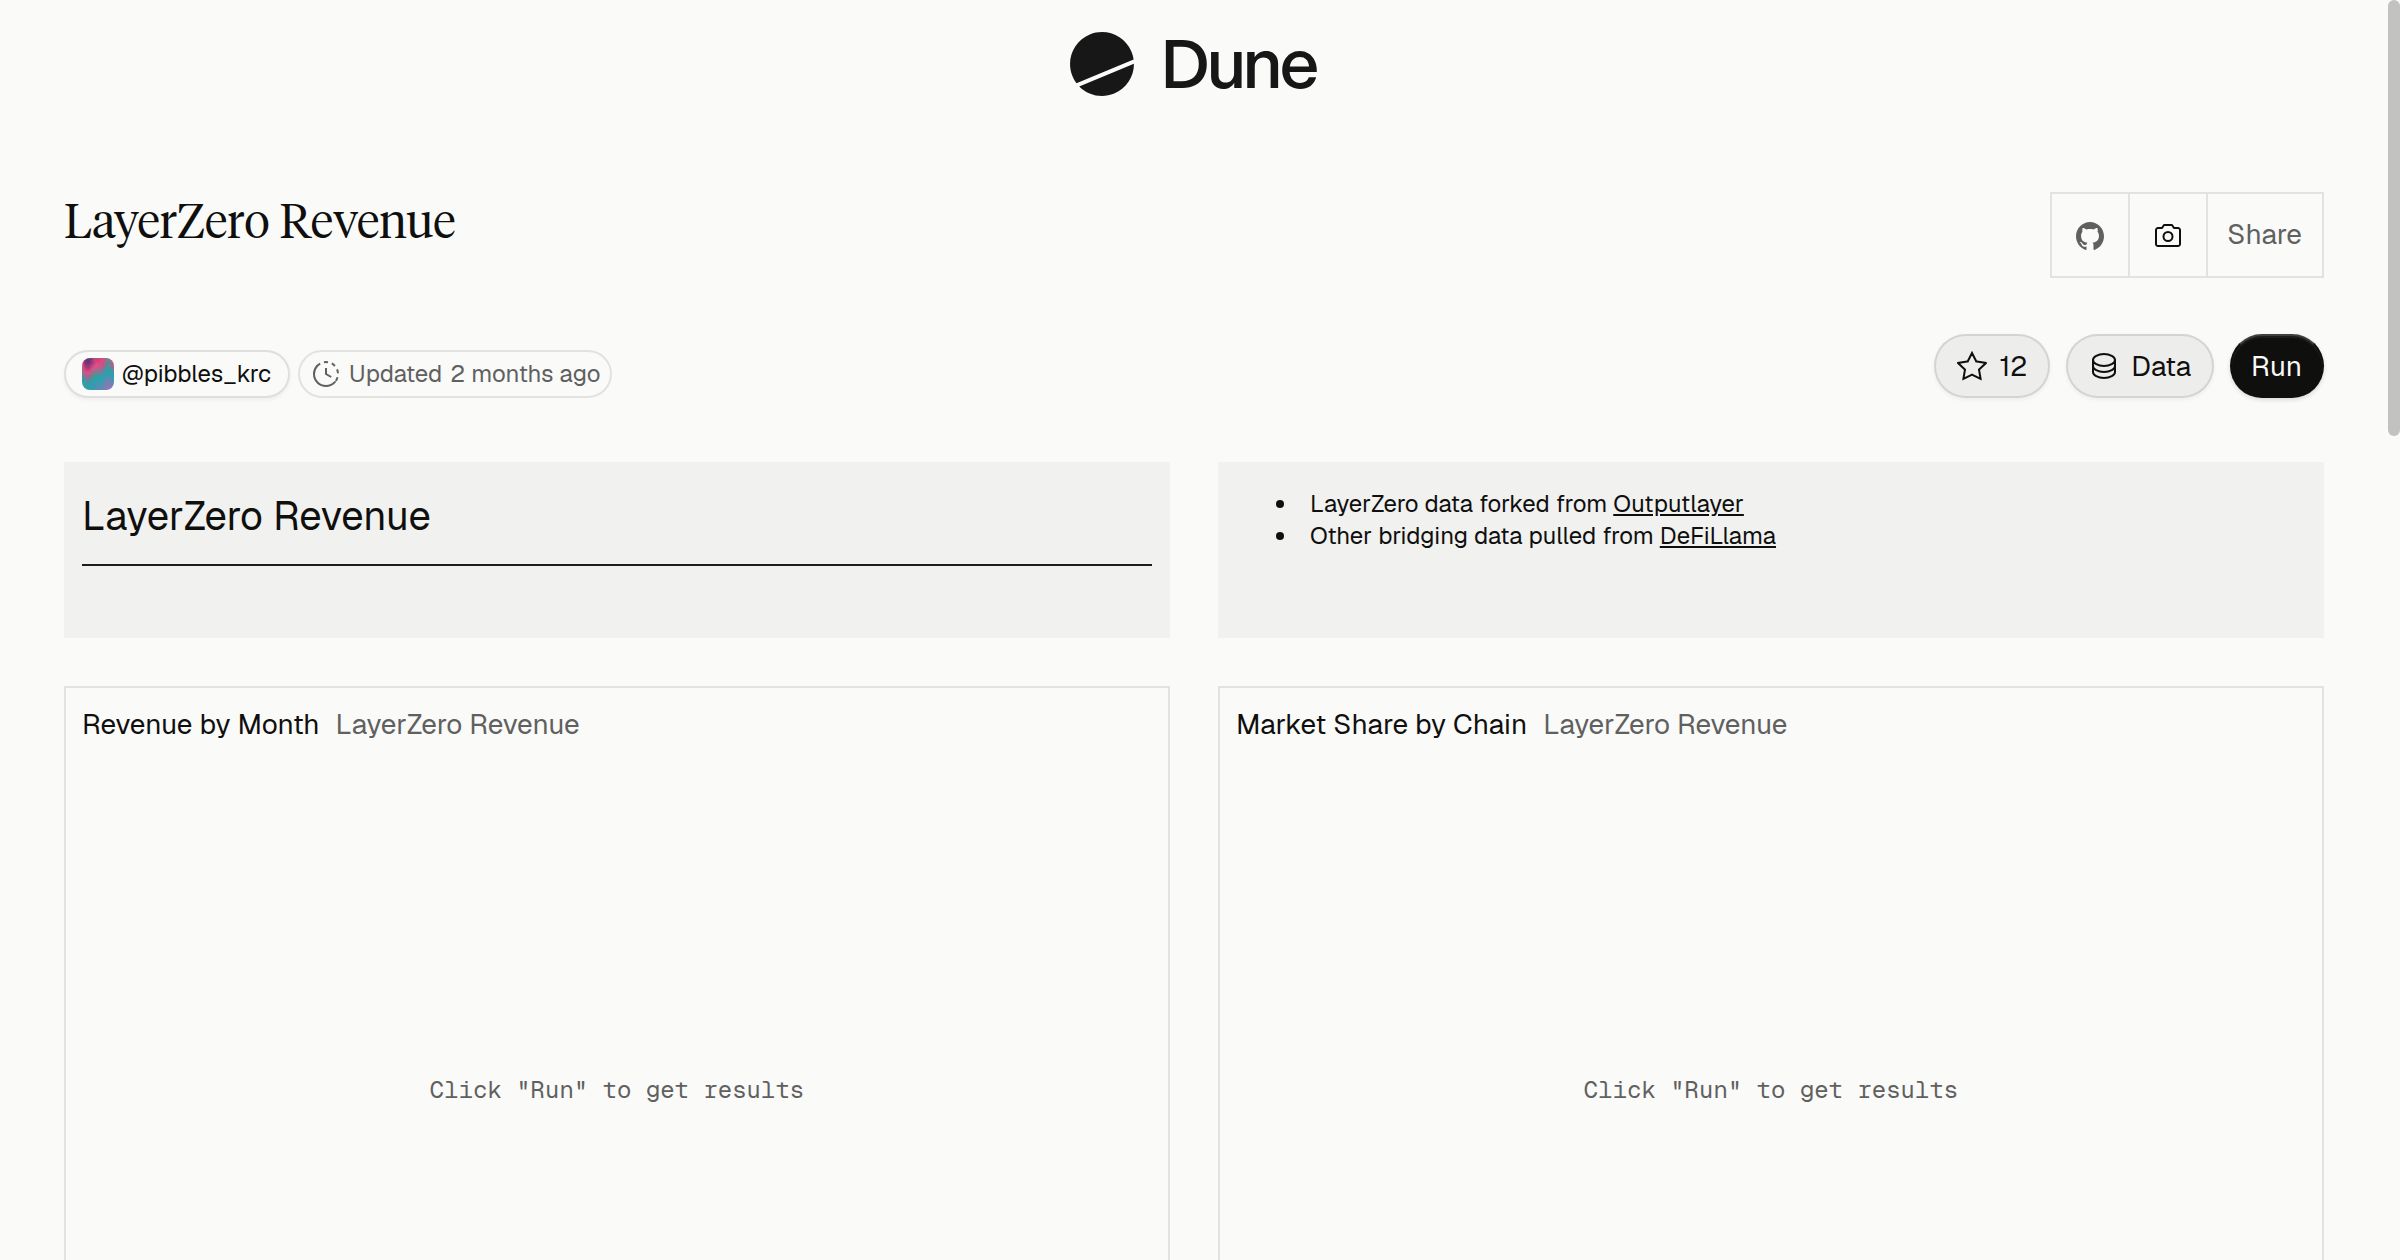This screenshot has height=1260, width=2400.
Task: Click the camera screenshot icon
Action: click(x=2167, y=235)
